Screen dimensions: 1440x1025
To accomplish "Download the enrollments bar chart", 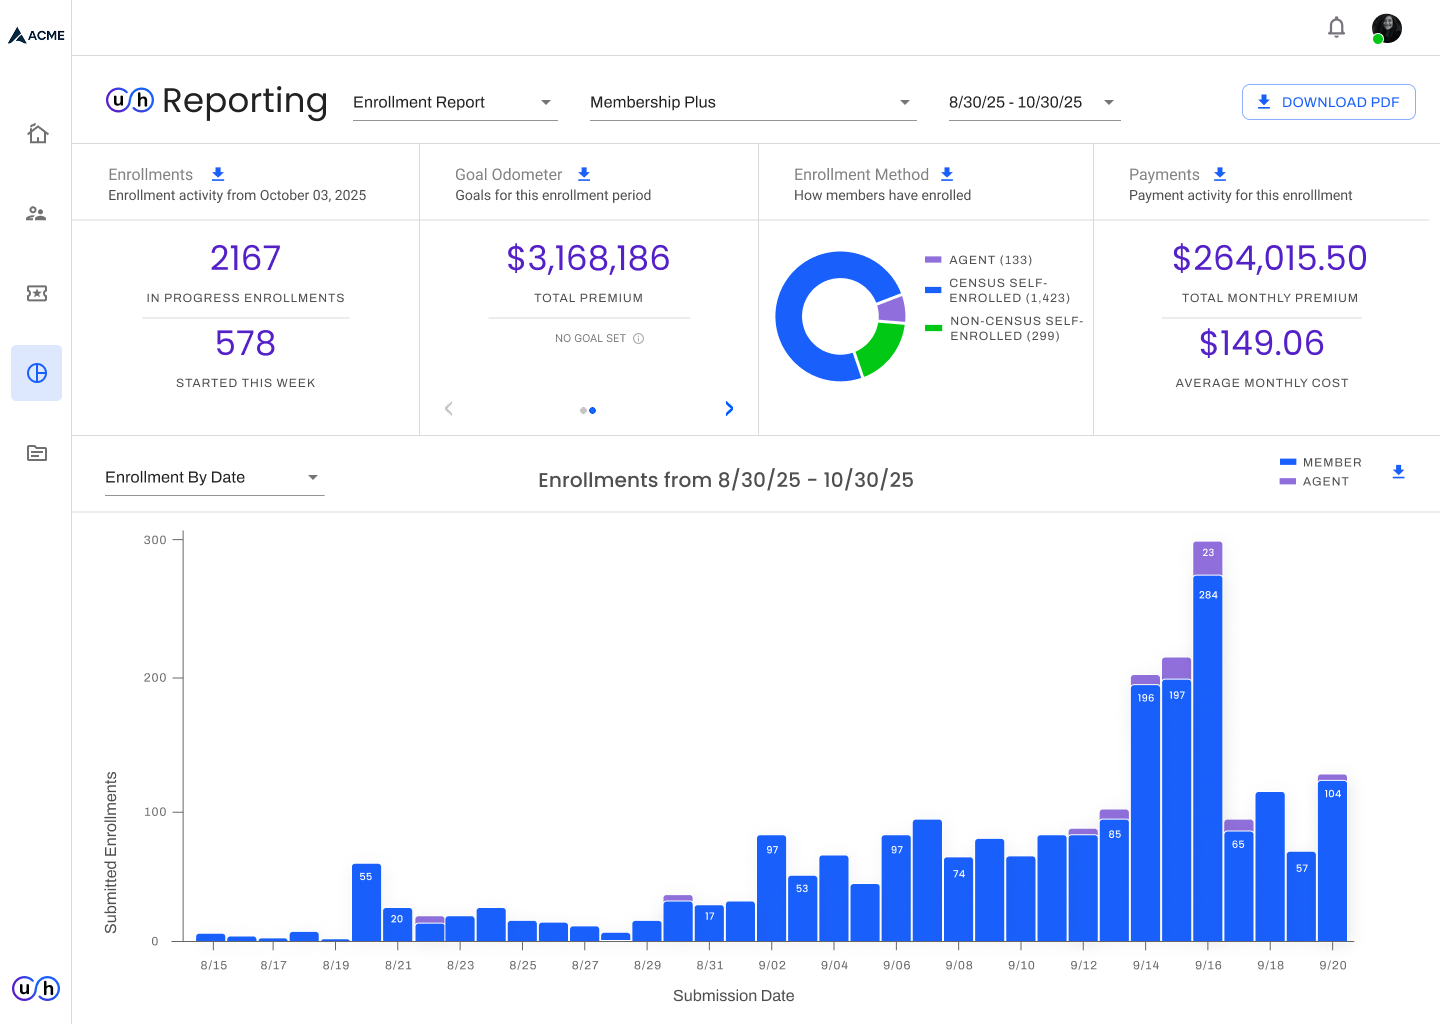I will (1399, 472).
